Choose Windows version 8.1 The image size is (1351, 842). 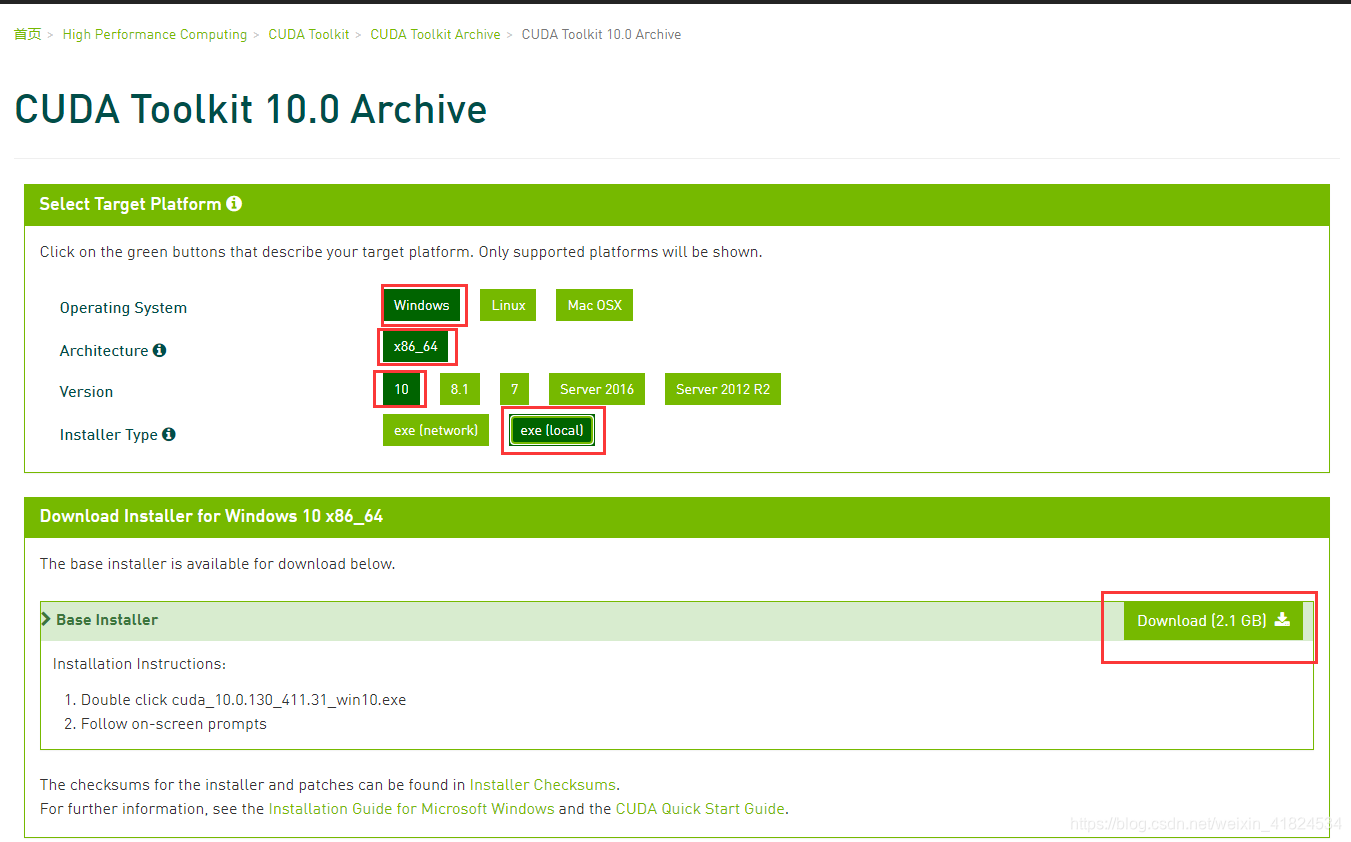click(x=459, y=389)
